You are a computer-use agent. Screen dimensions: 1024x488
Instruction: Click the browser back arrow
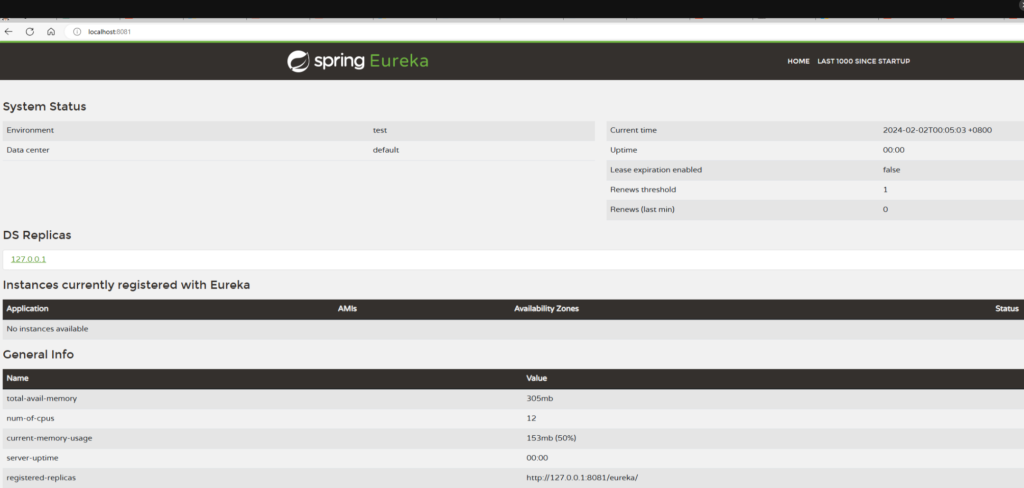click(8, 31)
